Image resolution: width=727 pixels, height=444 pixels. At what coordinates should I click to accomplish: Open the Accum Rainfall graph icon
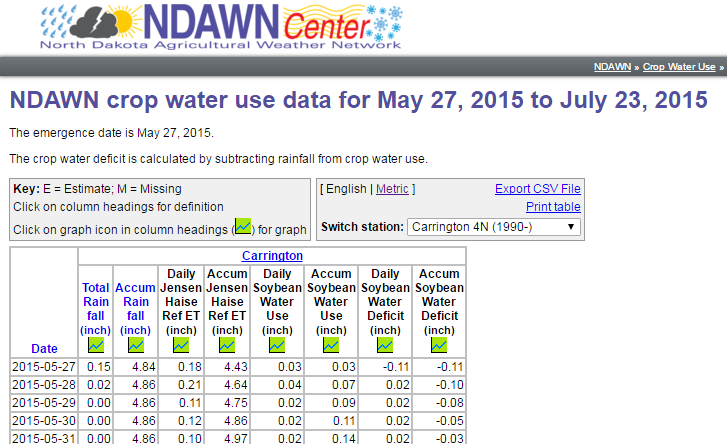(136, 345)
